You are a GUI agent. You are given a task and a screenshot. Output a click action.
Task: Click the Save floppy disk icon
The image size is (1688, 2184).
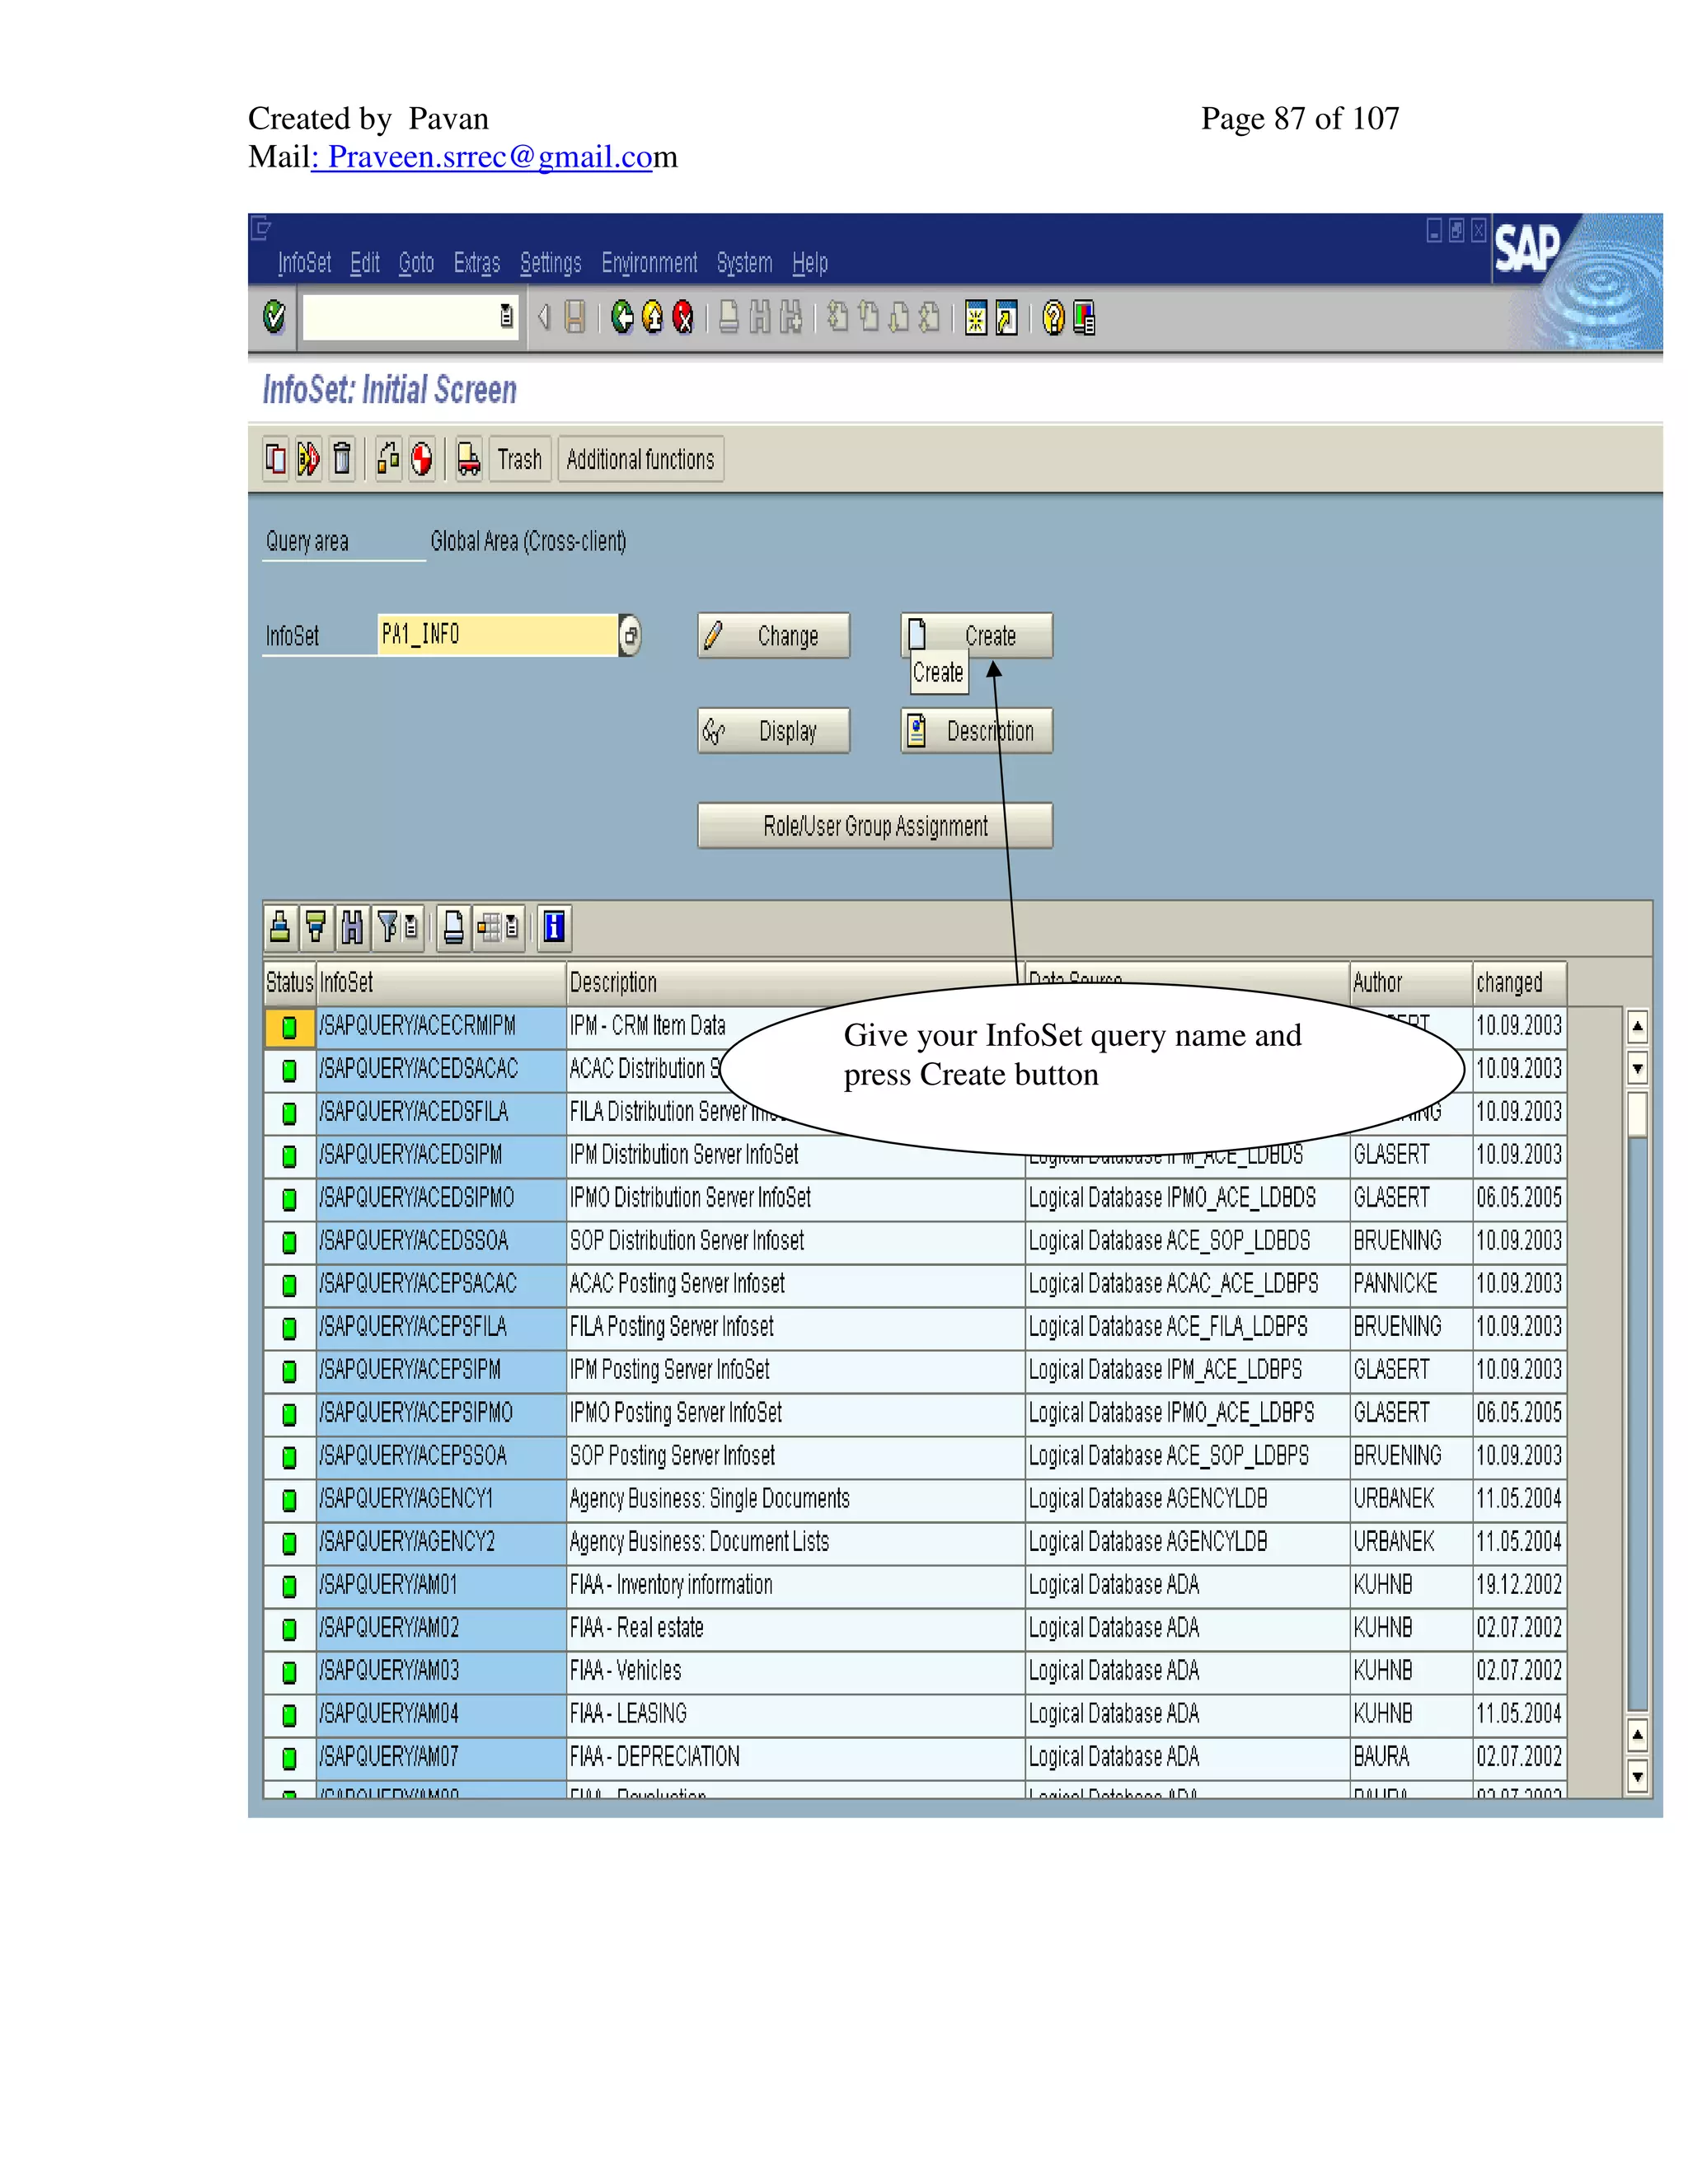pos(575,318)
